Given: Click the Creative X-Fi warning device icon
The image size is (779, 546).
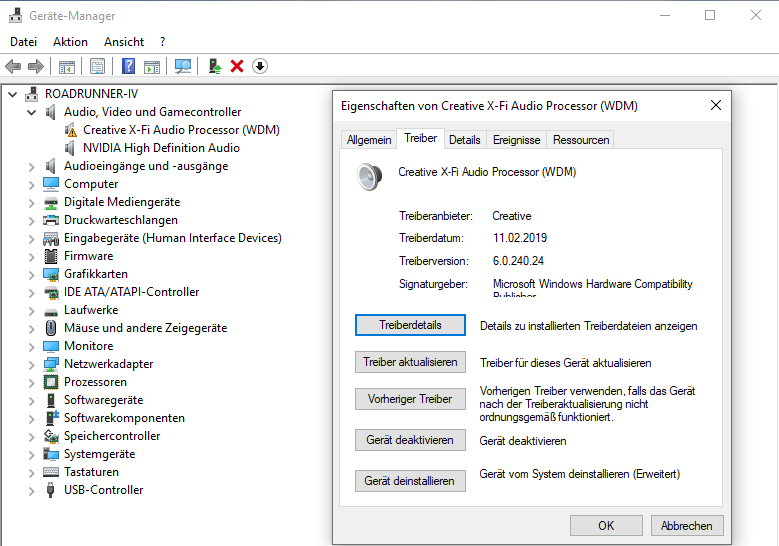Looking at the screenshot, I should (x=71, y=130).
